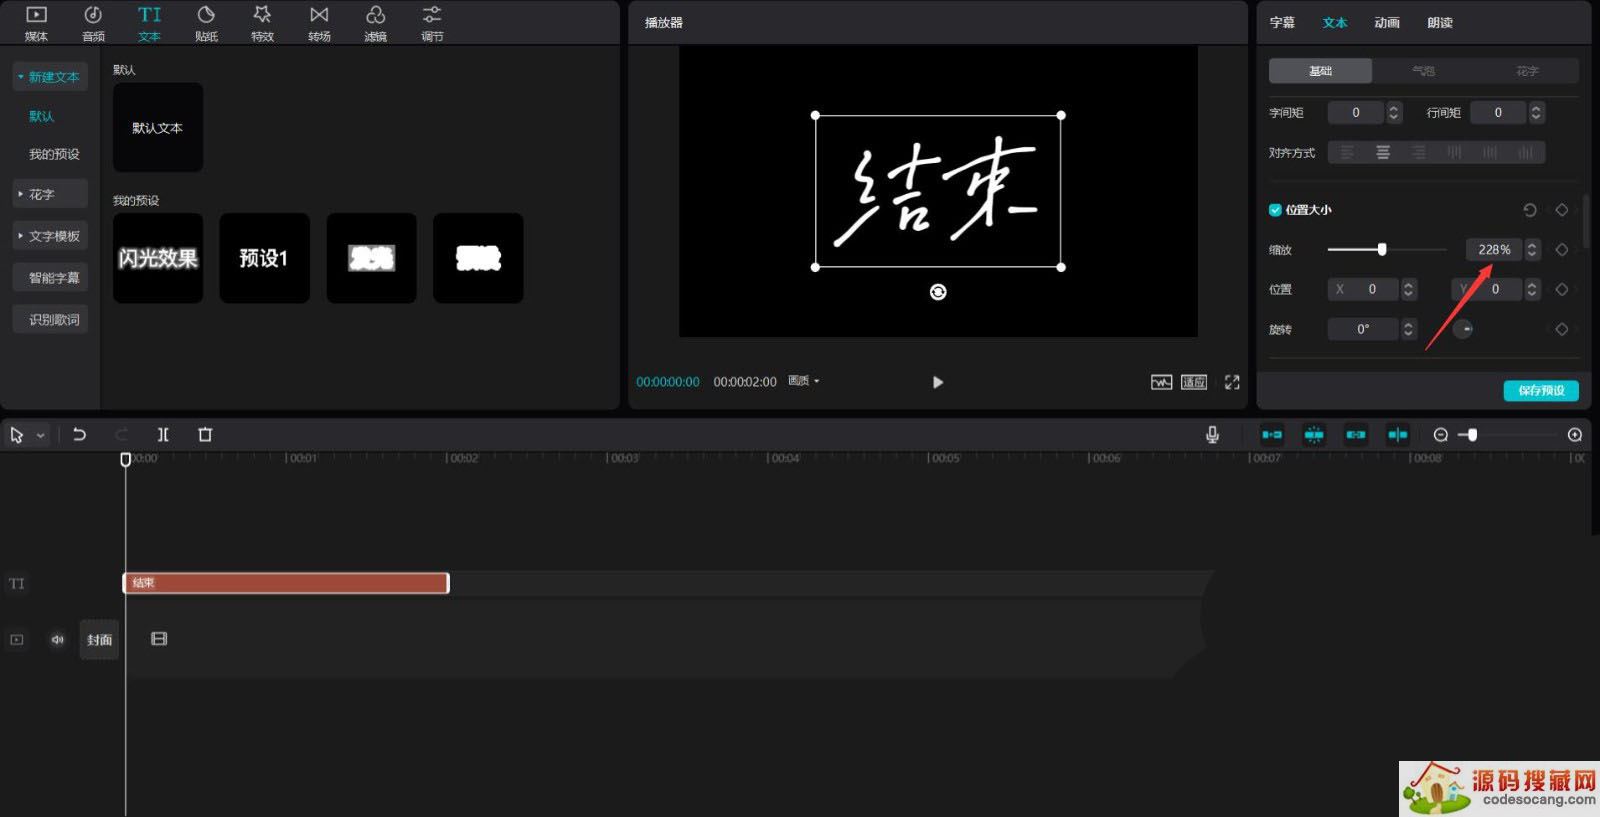Open 识别歌词 lyric recognition
This screenshot has height=817, width=1600.
(x=50, y=319)
